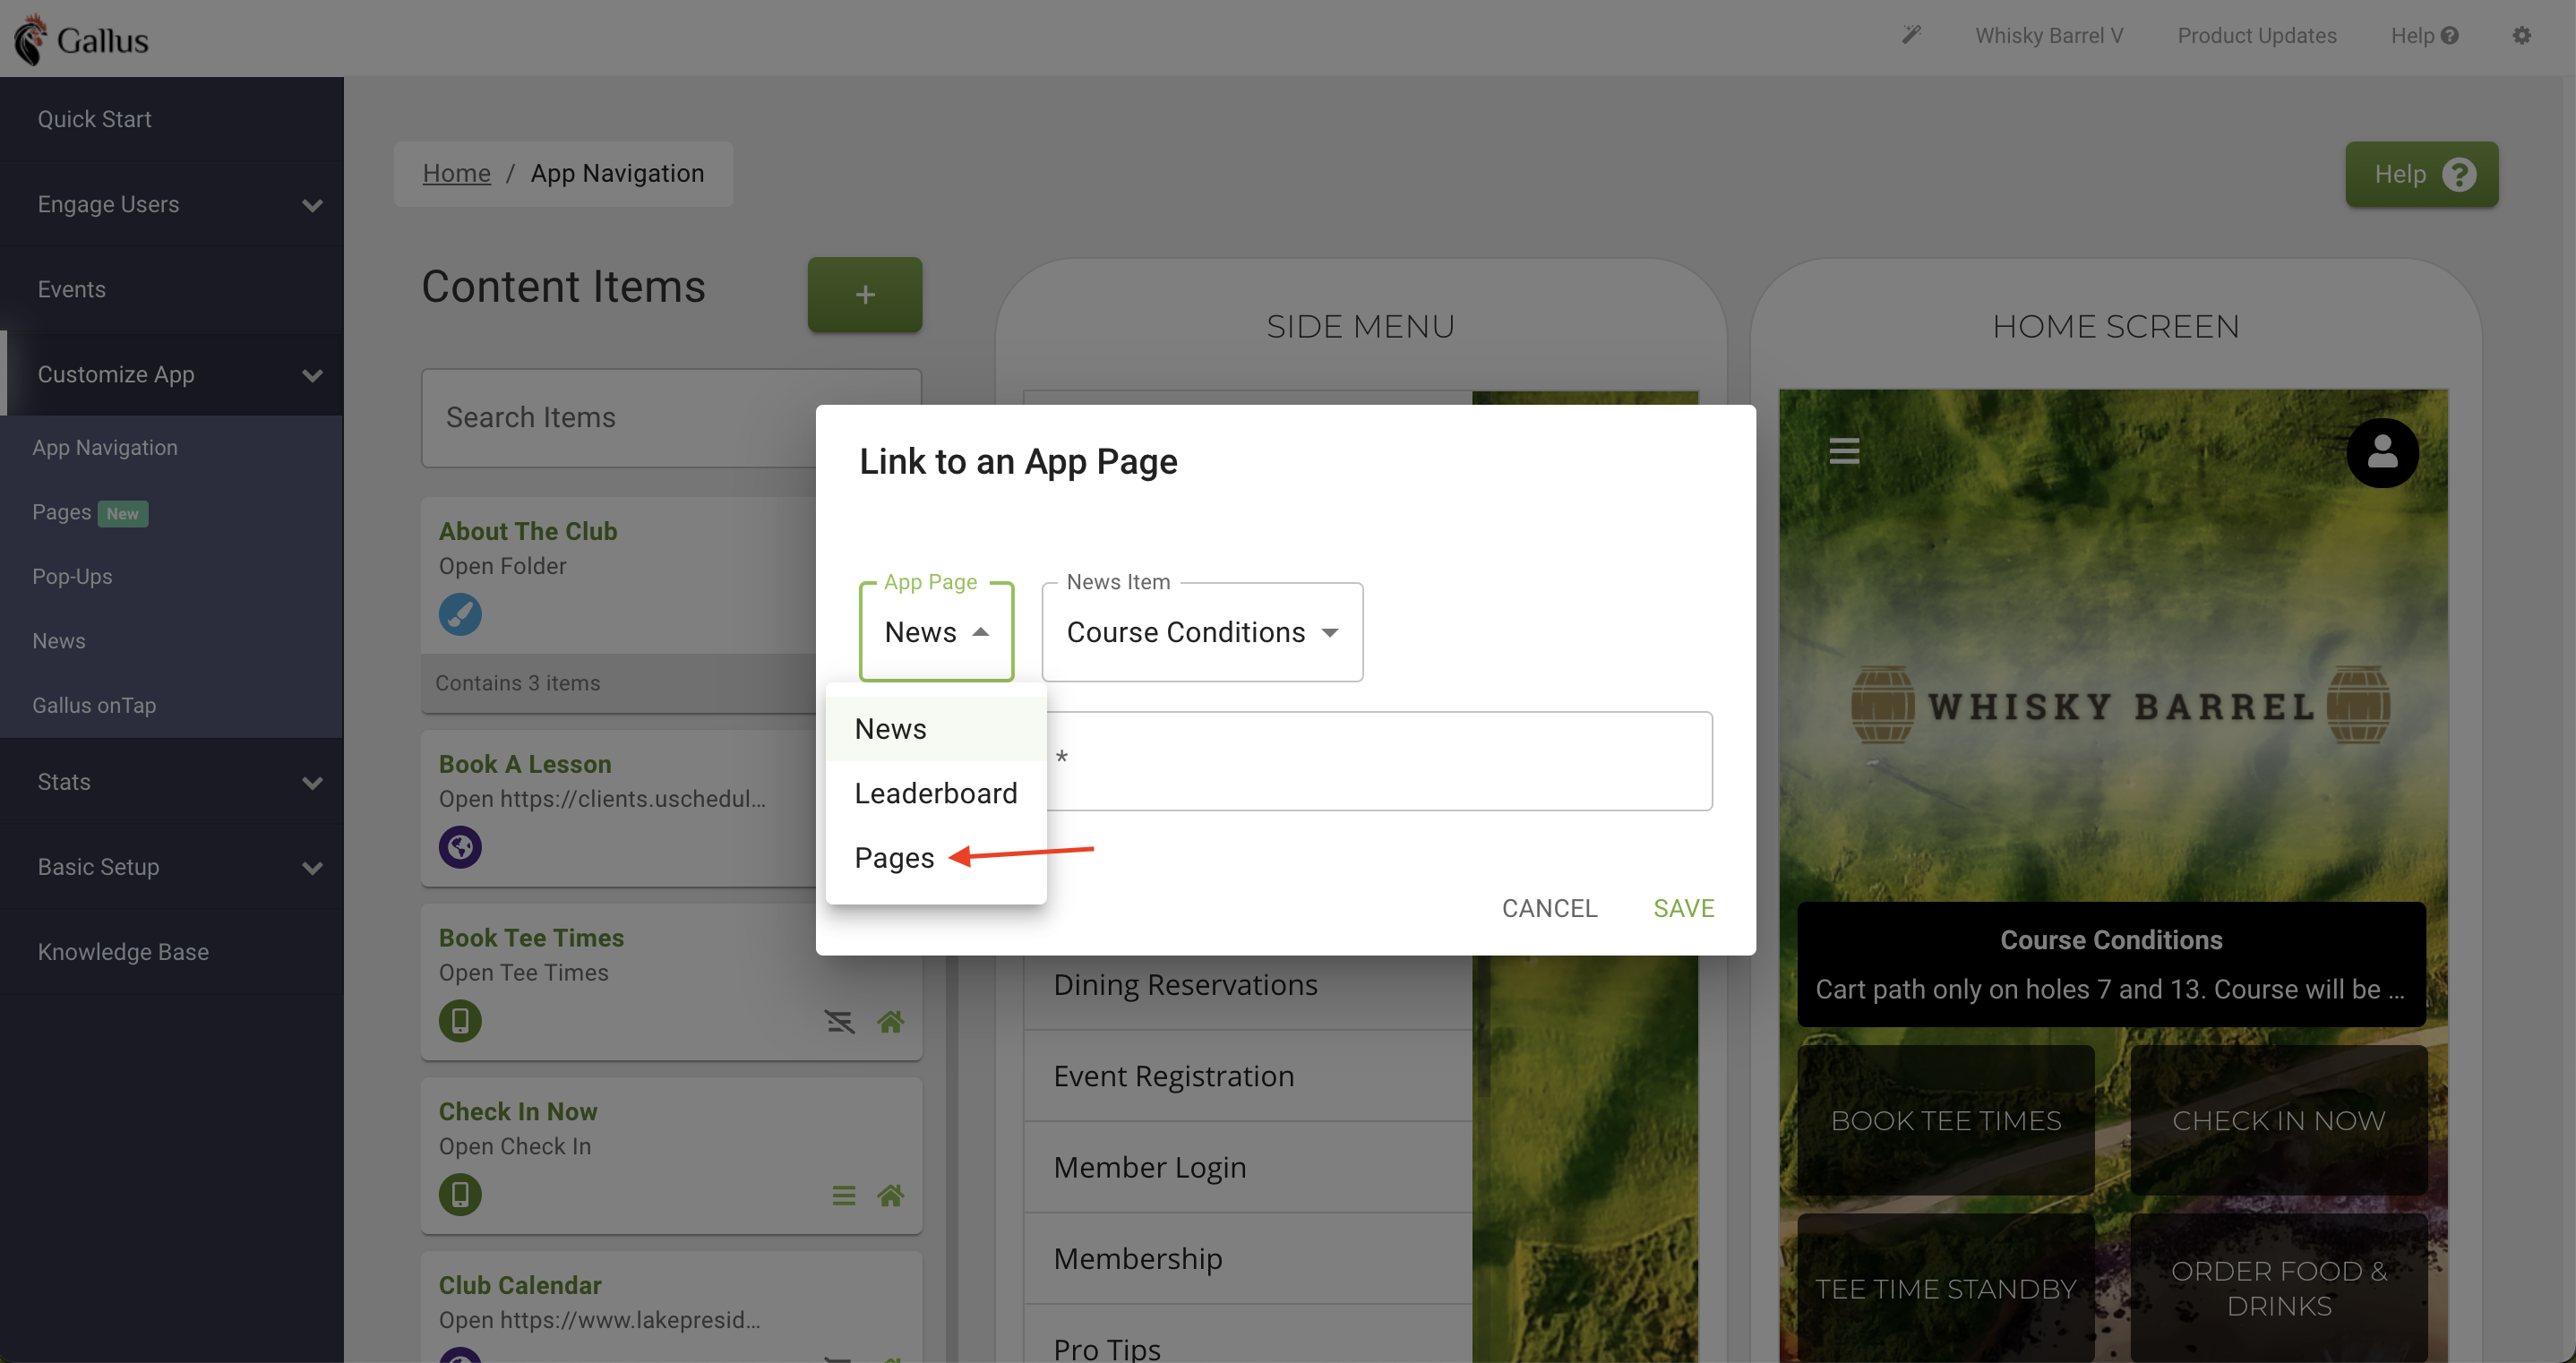
Task: Click the Club Calendar item title
Action: tap(520, 1285)
